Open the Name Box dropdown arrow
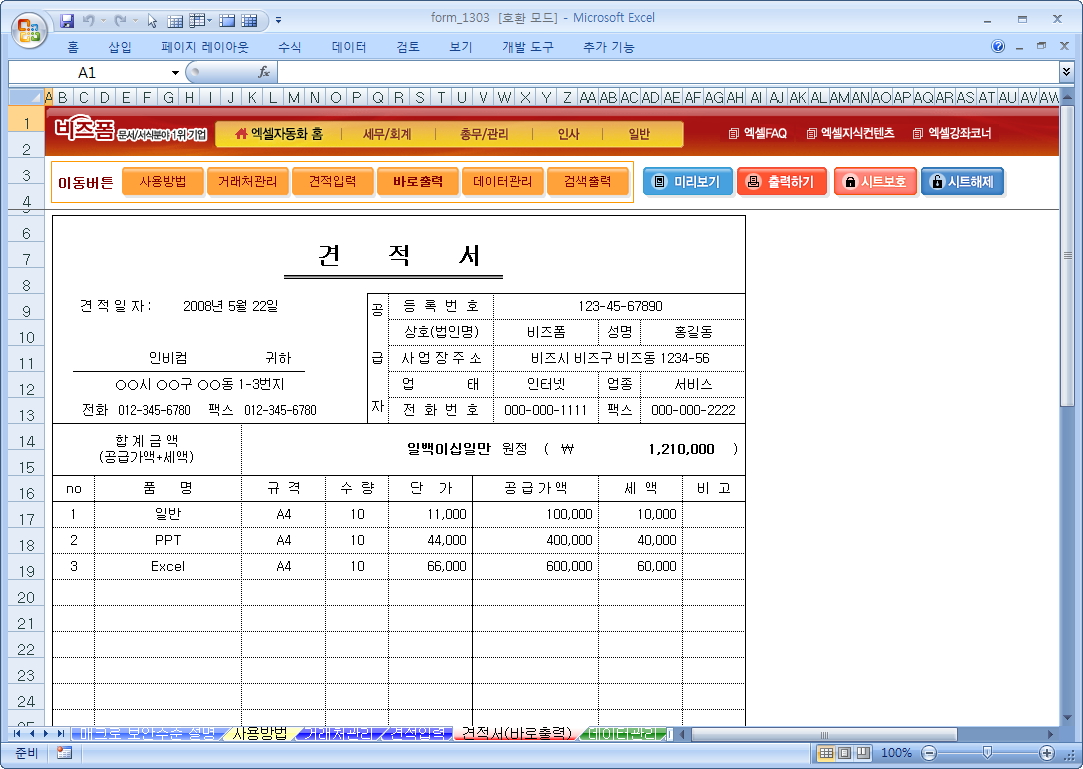Image resolution: width=1083 pixels, height=769 pixels. [176, 72]
